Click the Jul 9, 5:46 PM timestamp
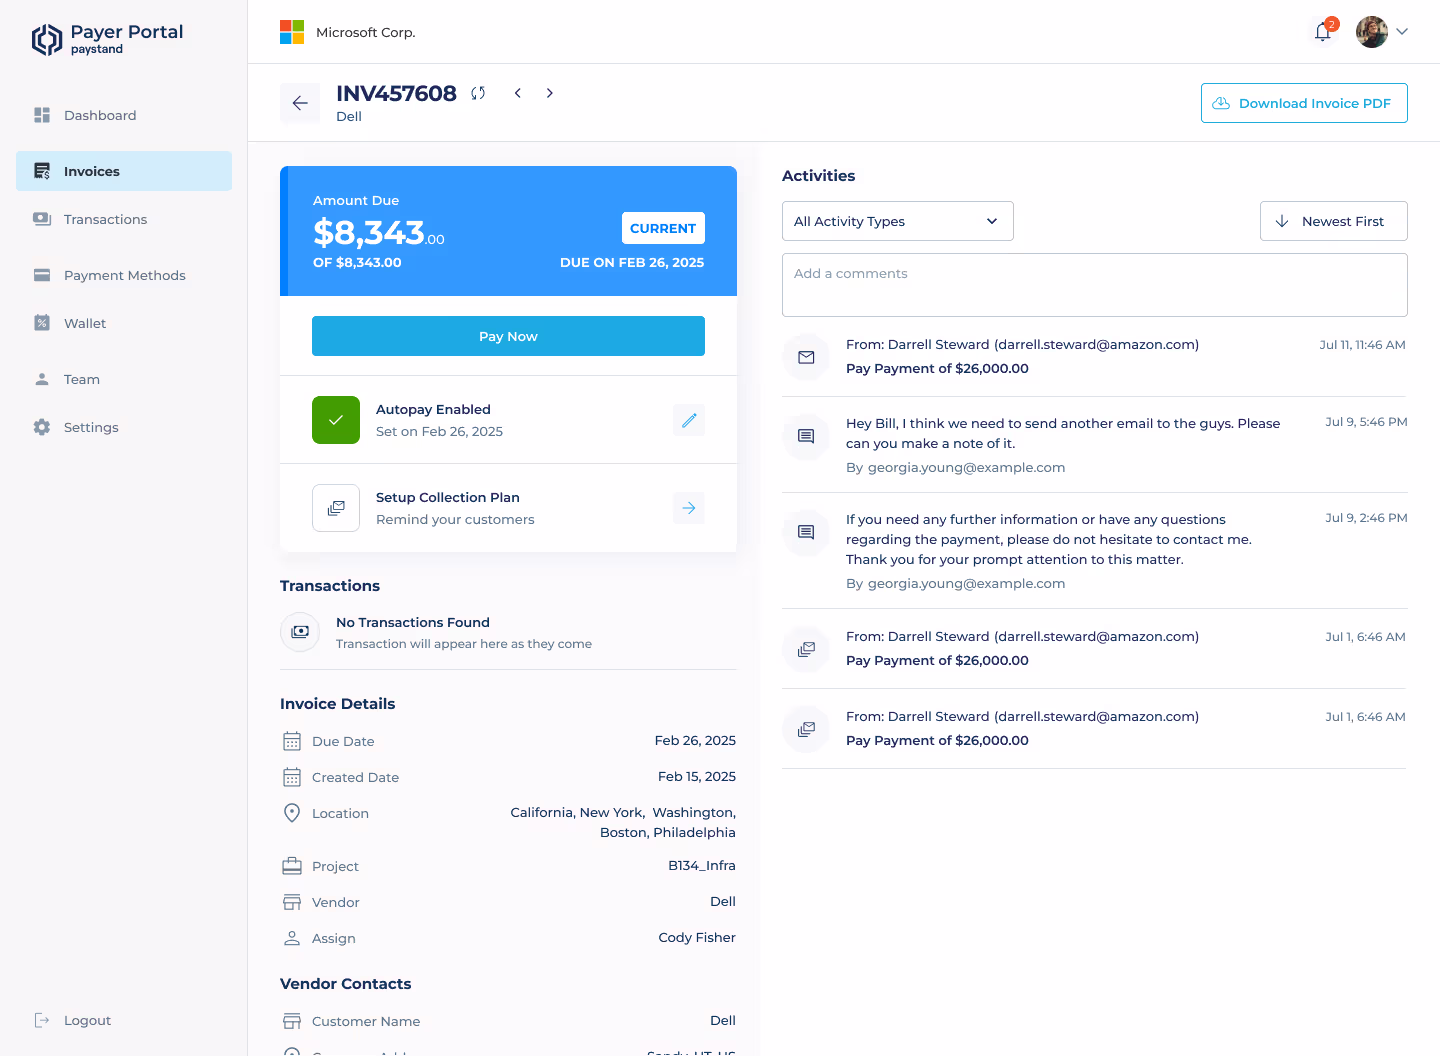 1366,422
